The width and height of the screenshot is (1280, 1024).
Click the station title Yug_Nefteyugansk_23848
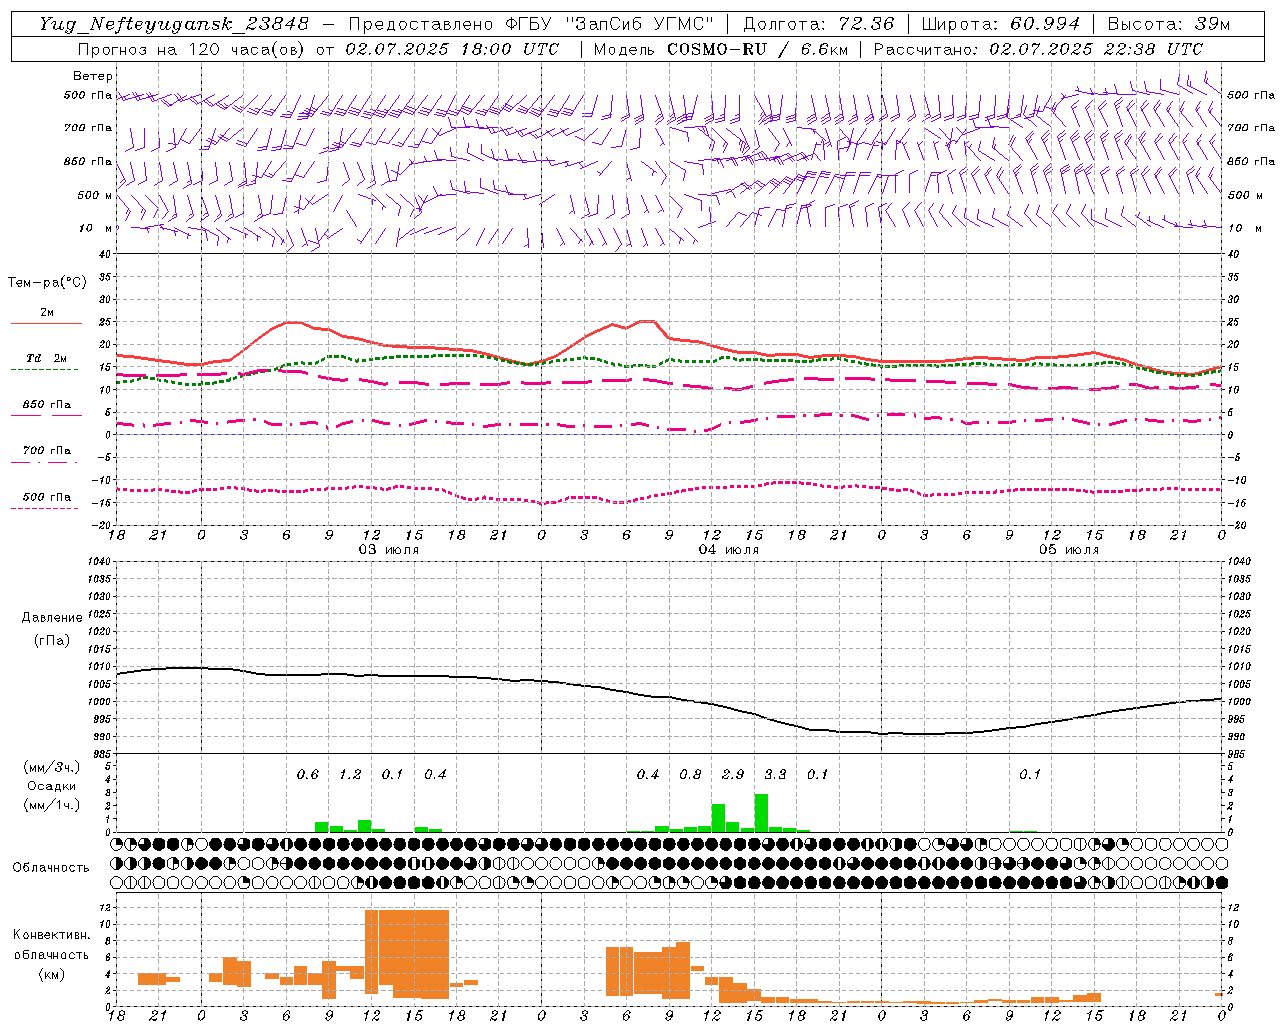pyautogui.click(x=174, y=24)
